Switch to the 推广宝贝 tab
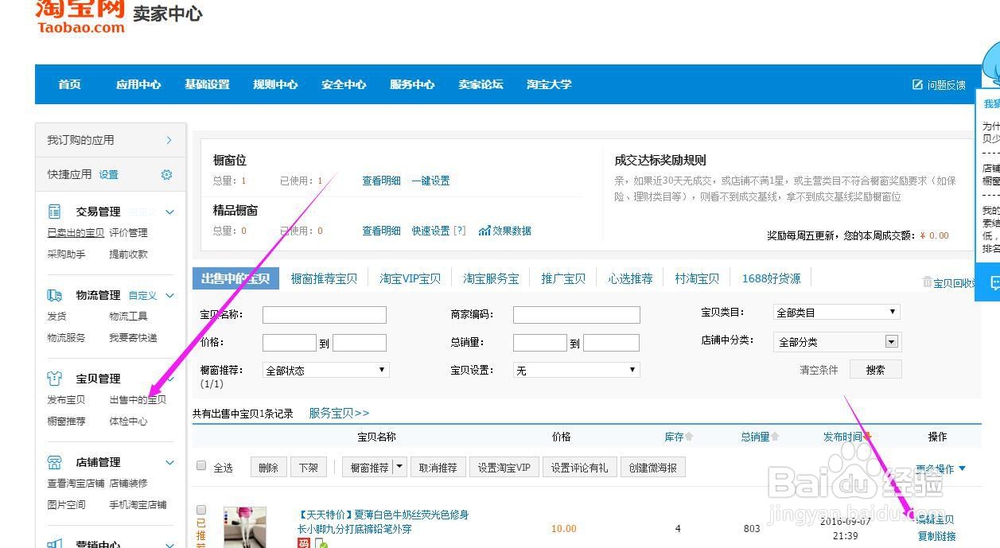 [x=563, y=279]
